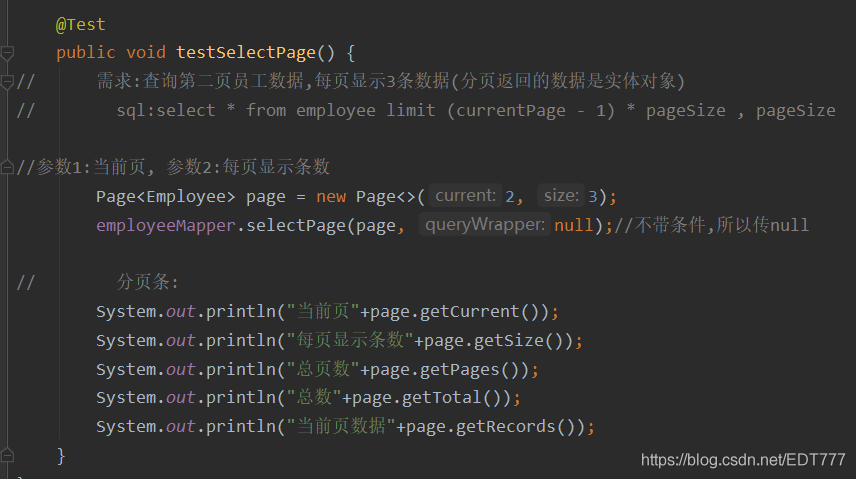856x479 pixels.
Task: Click the 'queryWrapper:' parameter inlay hint
Action: [x=485, y=224]
